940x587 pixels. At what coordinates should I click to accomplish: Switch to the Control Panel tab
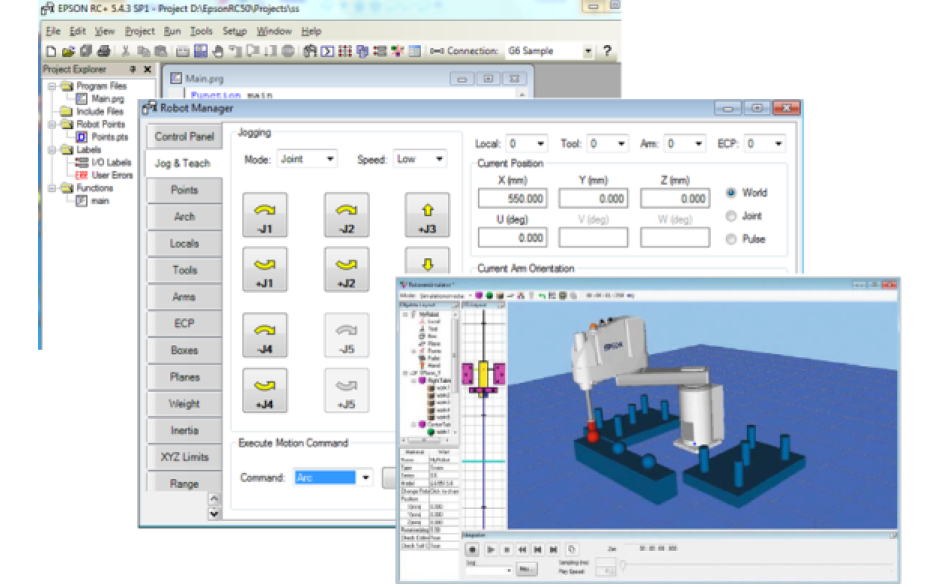(x=184, y=137)
